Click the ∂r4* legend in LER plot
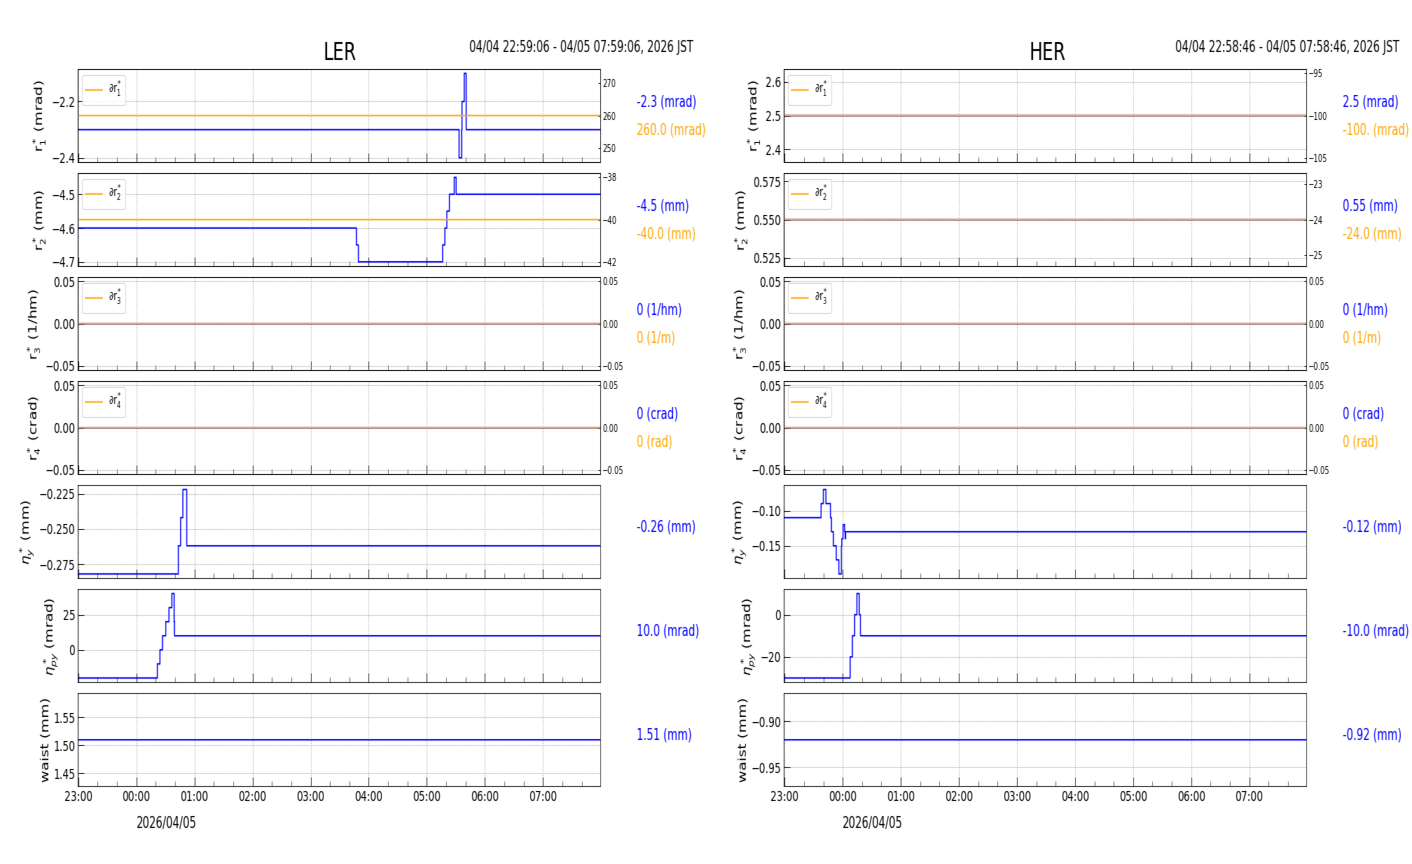The height and width of the screenshot is (864, 1412). tap(104, 402)
